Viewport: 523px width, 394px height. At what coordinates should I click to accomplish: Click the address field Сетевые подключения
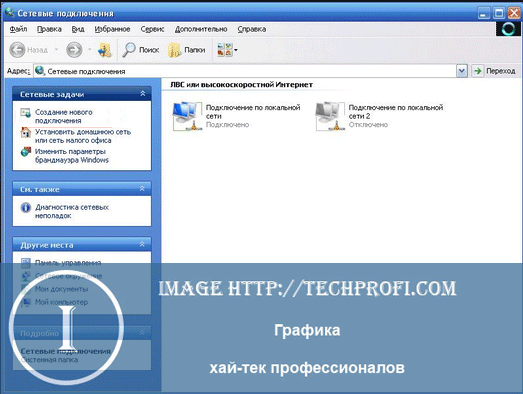tap(245, 71)
